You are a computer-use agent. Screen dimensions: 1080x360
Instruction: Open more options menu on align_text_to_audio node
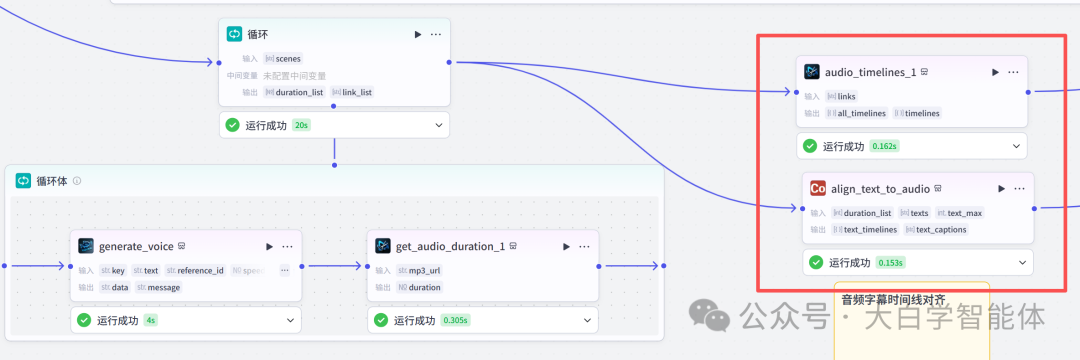tap(1019, 189)
